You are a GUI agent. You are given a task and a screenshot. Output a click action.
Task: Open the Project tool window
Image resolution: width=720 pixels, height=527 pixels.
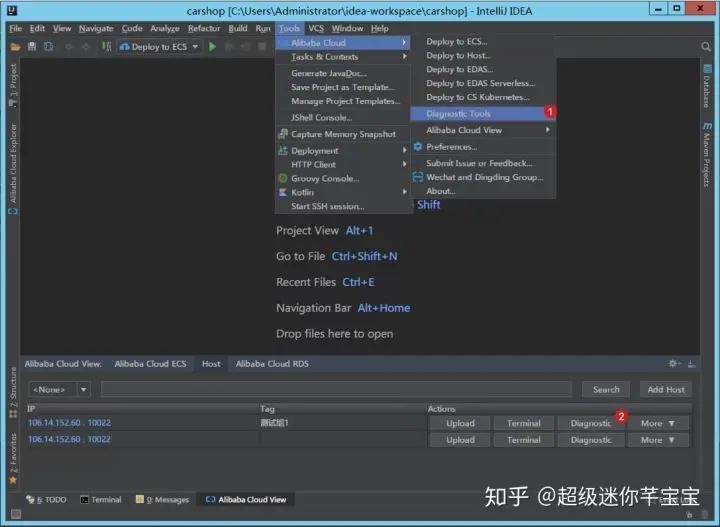click(x=13, y=85)
